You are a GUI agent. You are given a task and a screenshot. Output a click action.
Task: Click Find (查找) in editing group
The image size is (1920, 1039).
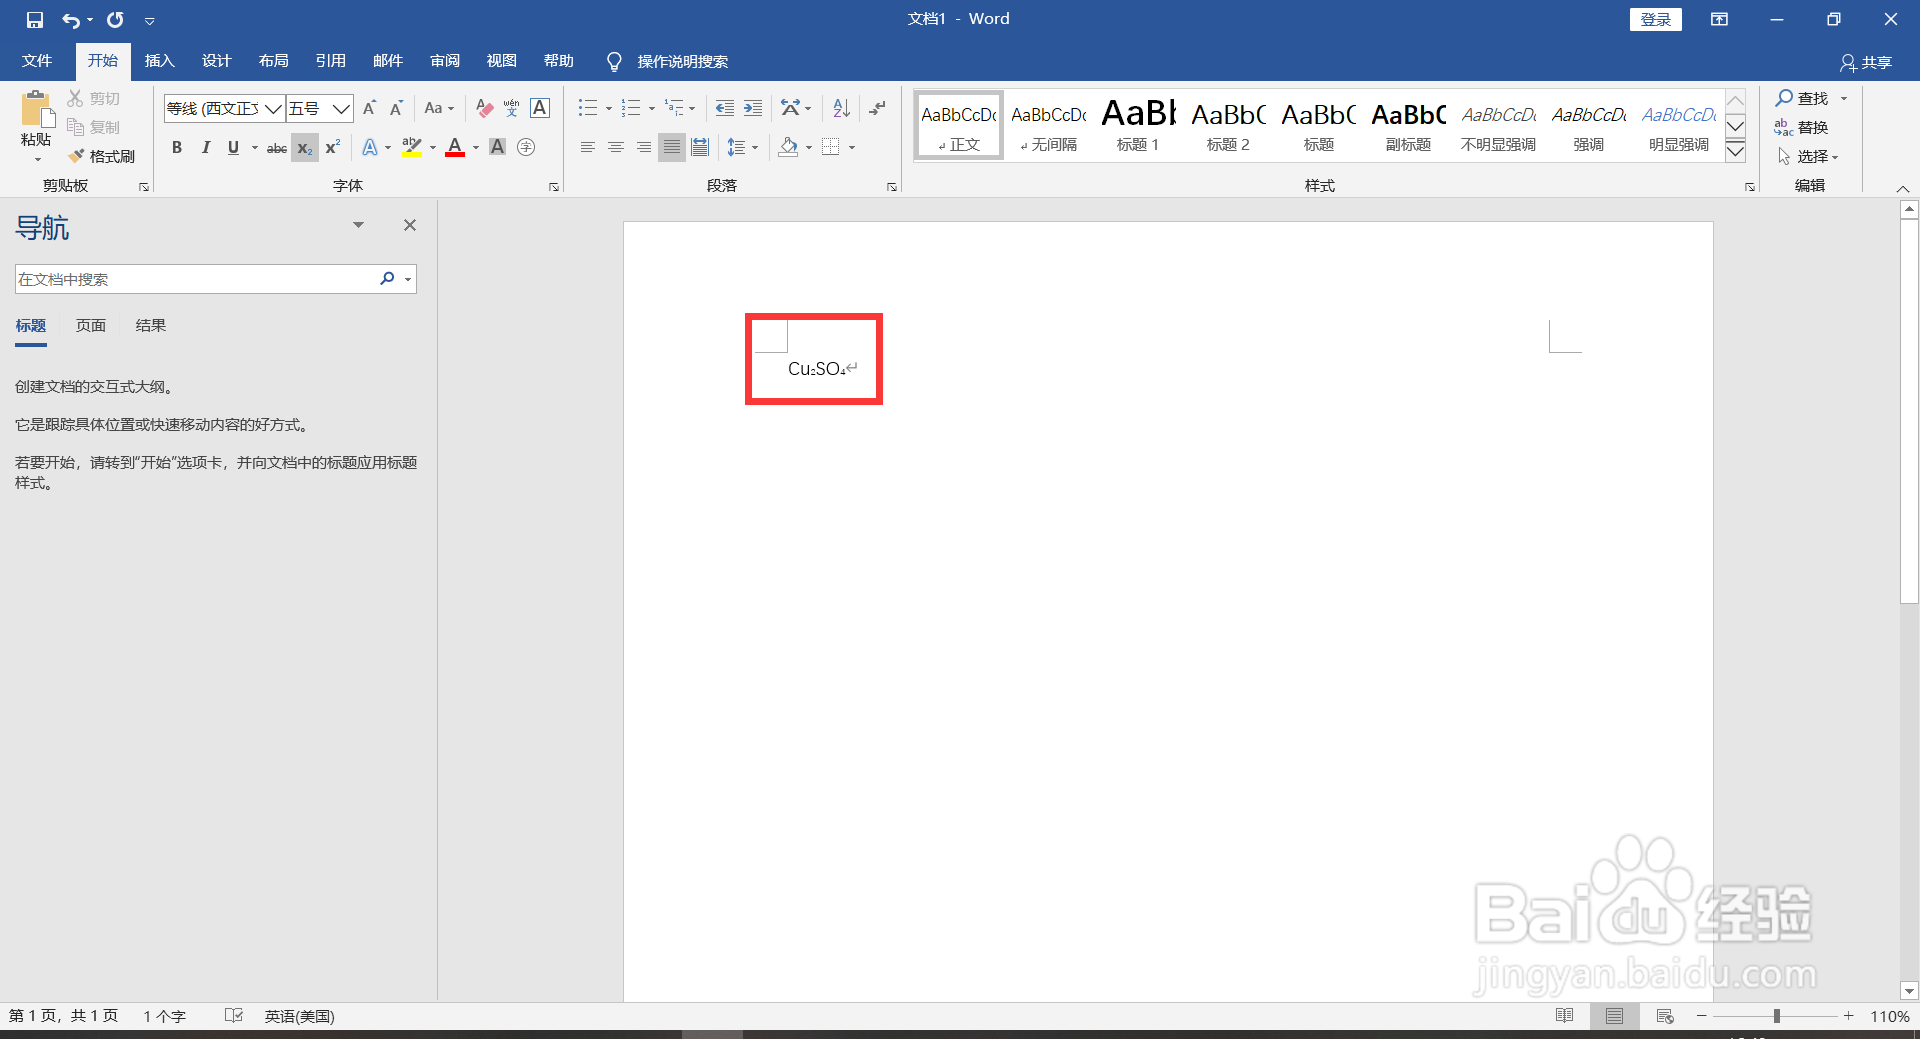(x=1802, y=98)
